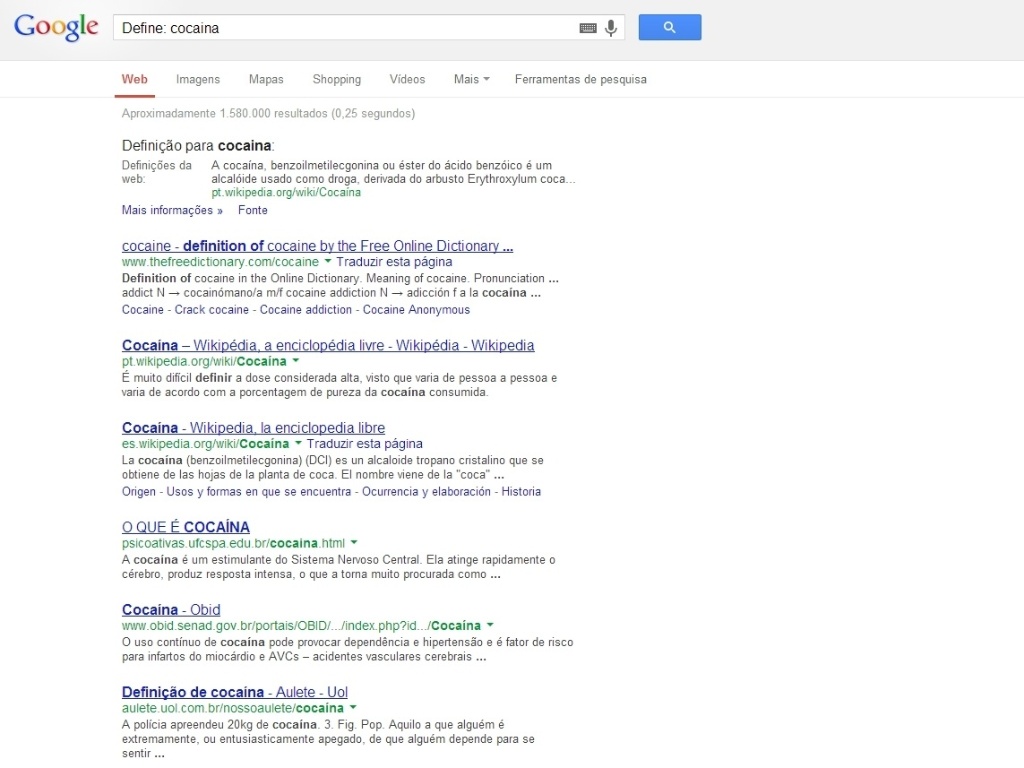Select the Web tab
This screenshot has width=1024, height=768.
point(134,79)
